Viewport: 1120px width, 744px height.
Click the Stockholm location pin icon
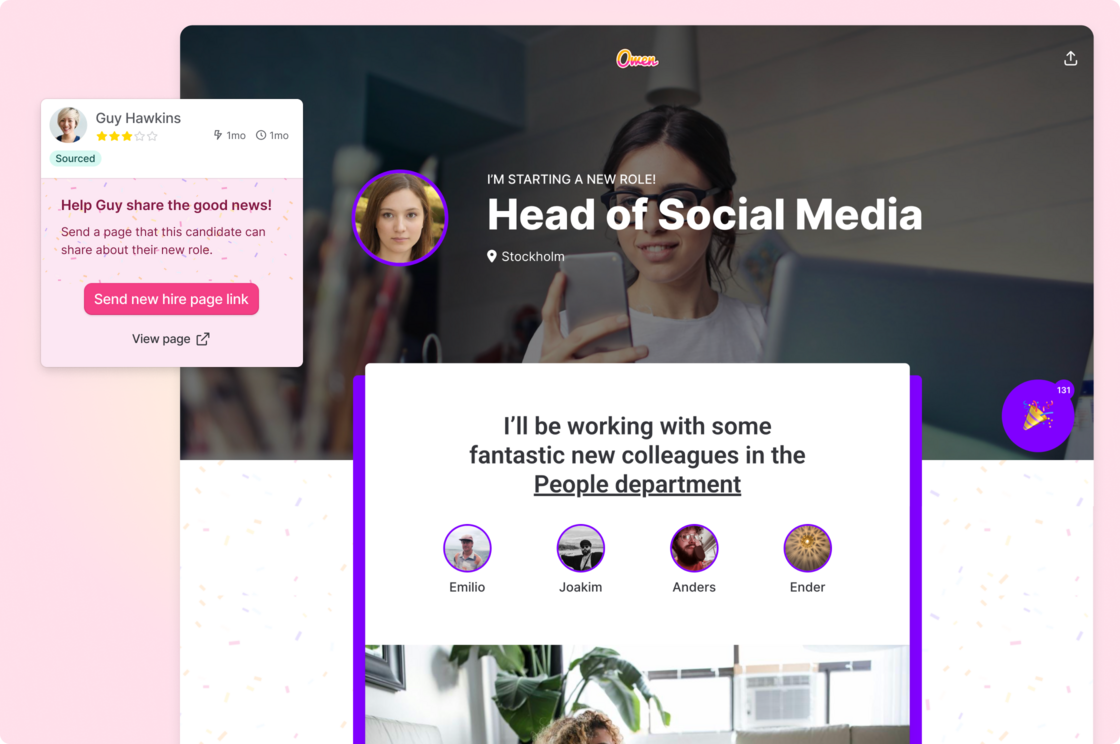(491, 256)
